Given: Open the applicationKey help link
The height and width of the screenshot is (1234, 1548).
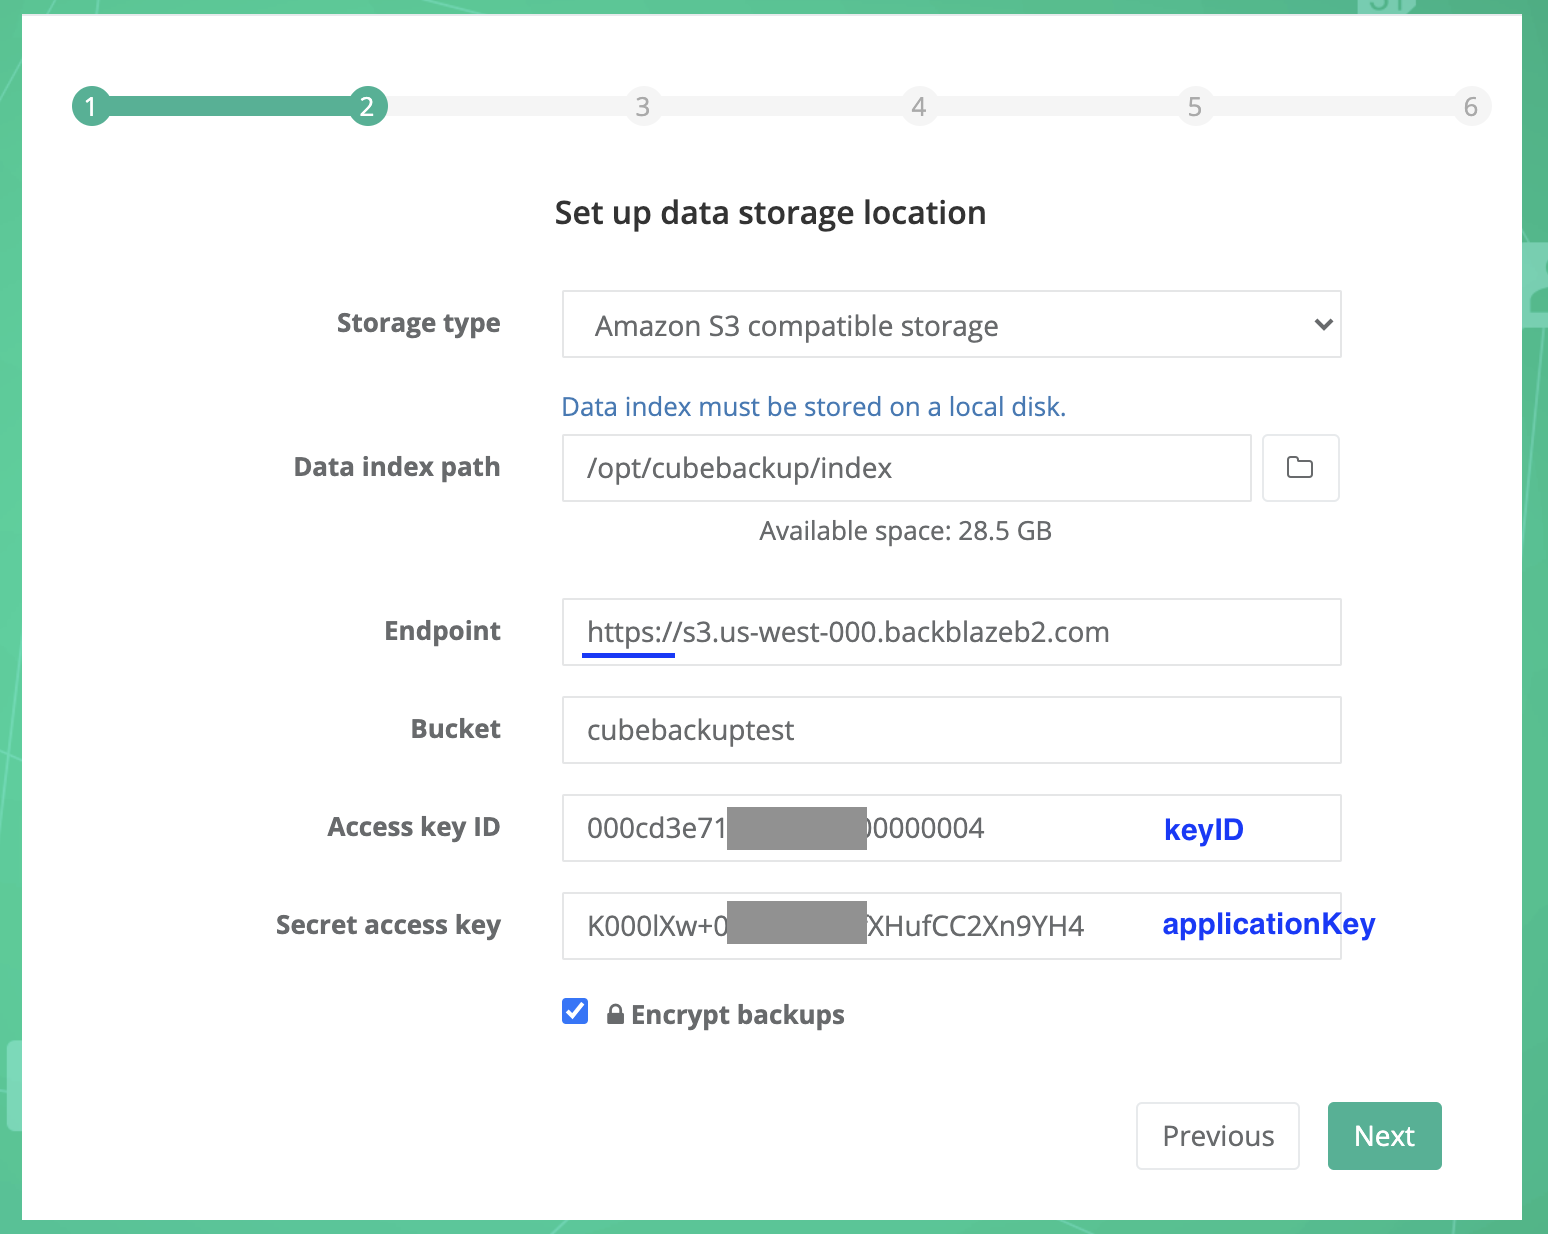Looking at the screenshot, I should (1268, 925).
